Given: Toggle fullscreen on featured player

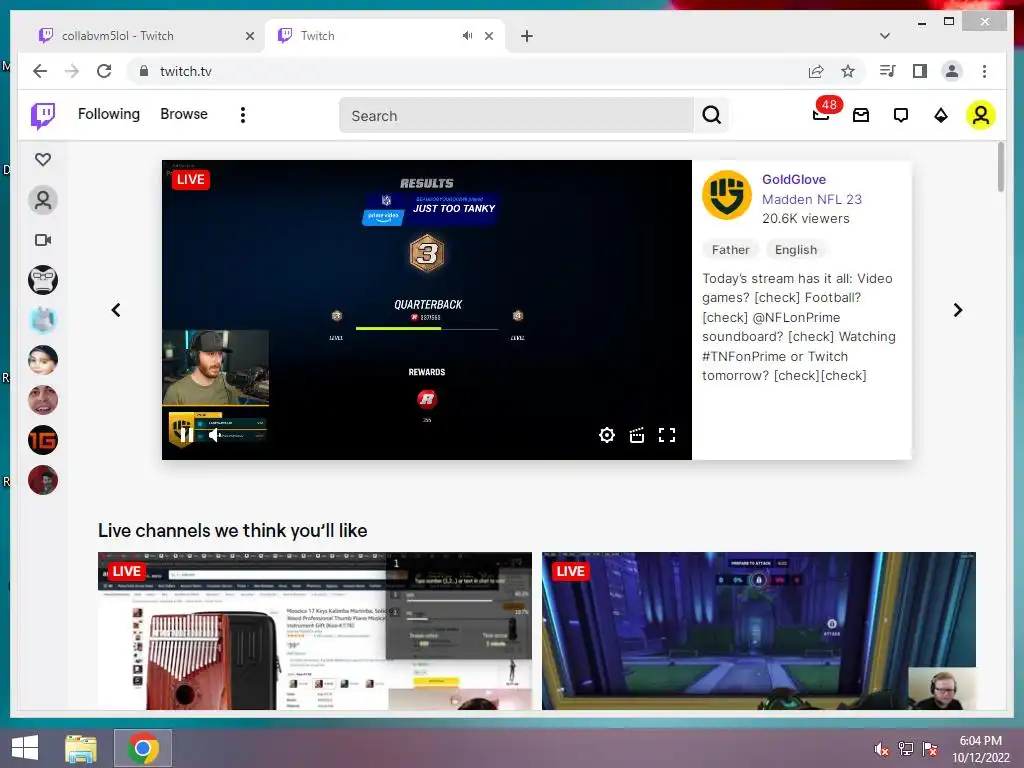Looking at the screenshot, I should click(x=667, y=435).
